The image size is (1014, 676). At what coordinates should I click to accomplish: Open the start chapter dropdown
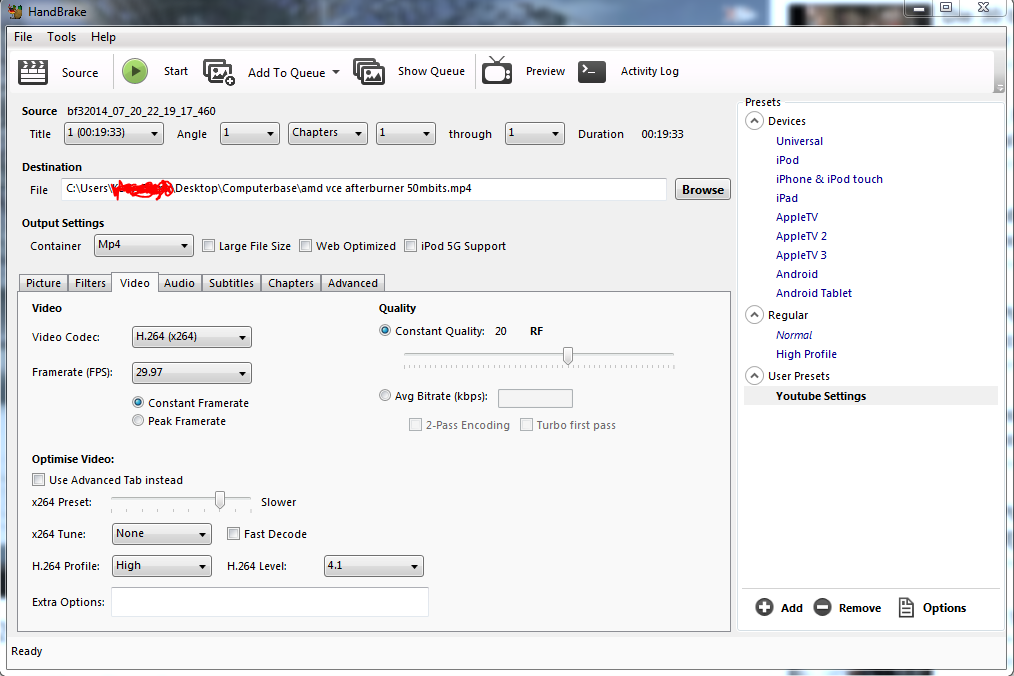[x=405, y=133]
